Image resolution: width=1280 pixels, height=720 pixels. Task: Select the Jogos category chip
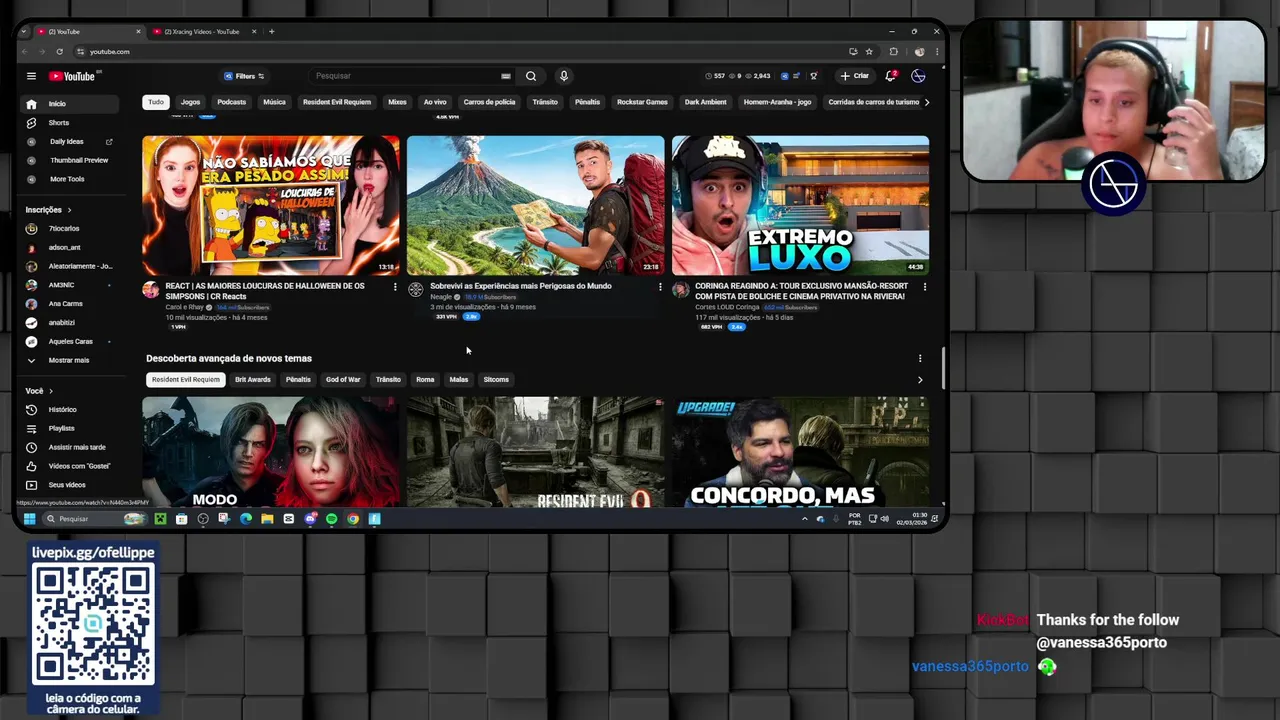click(190, 102)
